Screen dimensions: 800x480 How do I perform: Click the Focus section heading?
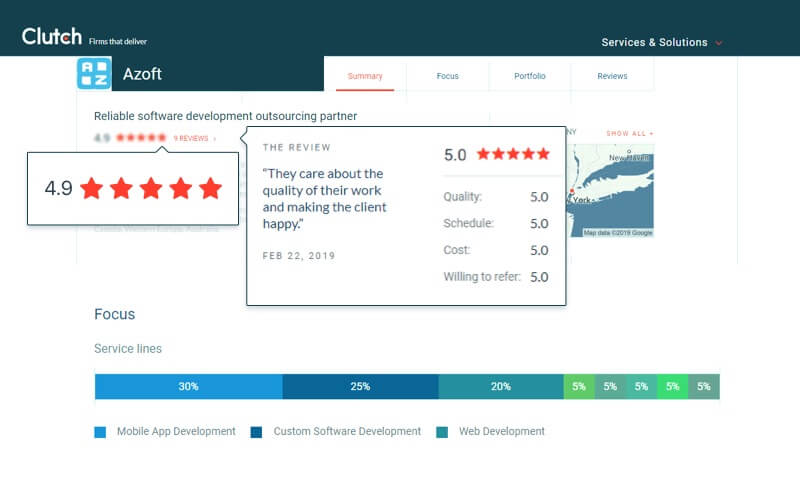115,314
